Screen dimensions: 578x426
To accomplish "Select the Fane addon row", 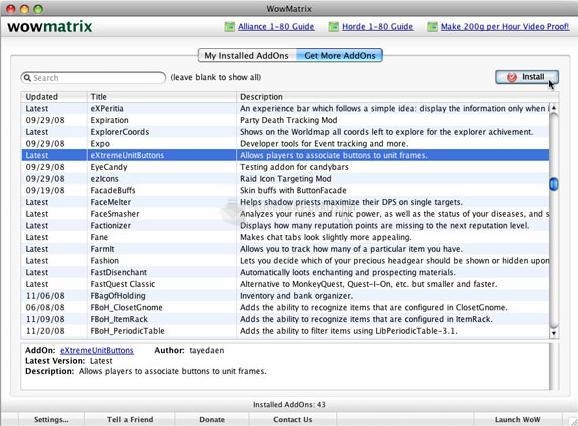I will 285,237.
